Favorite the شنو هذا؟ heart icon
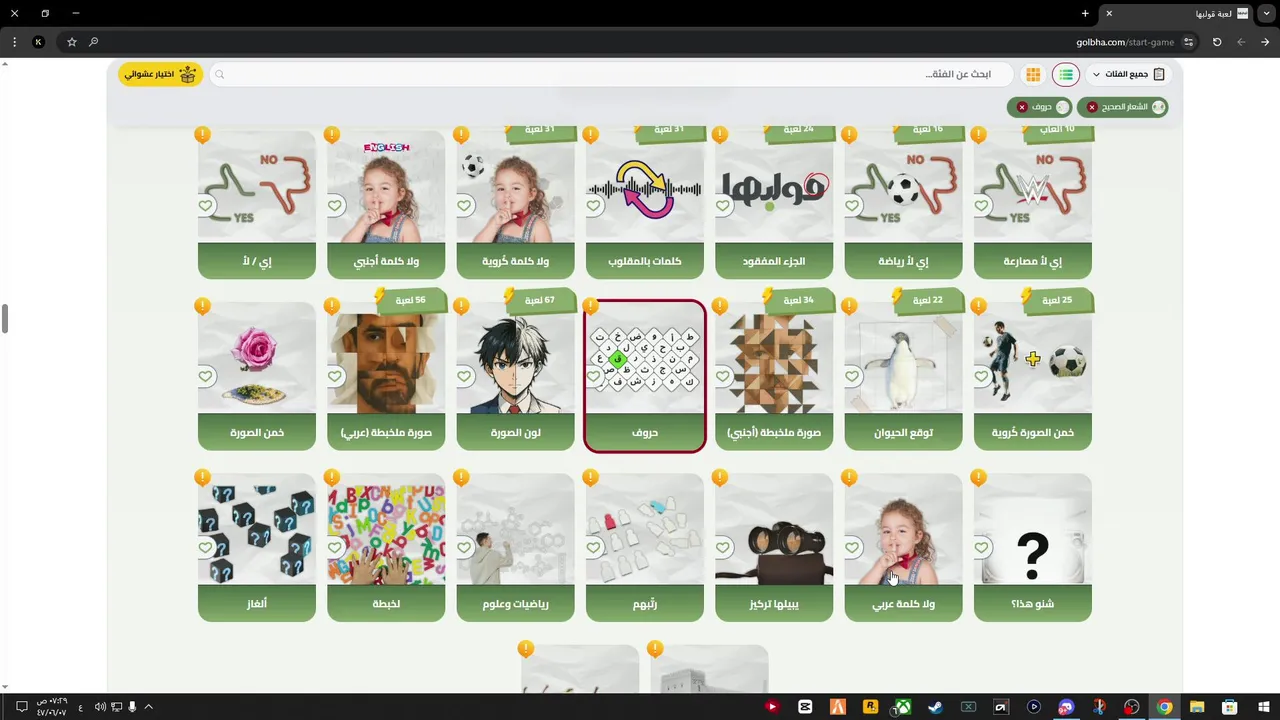The width and height of the screenshot is (1280, 720). pyautogui.click(x=982, y=548)
